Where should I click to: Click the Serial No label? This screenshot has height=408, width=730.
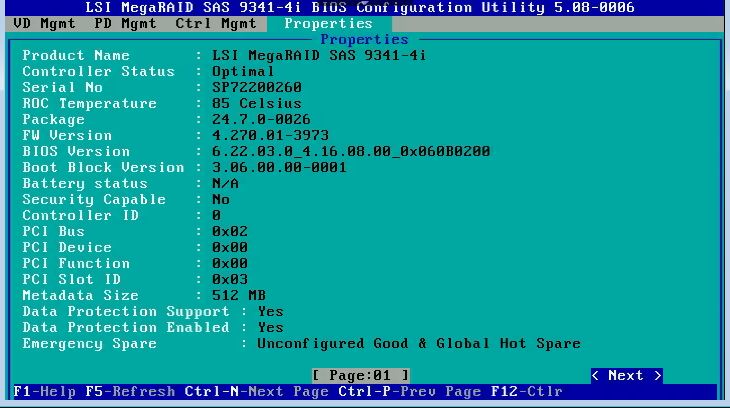tap(62, 87)
